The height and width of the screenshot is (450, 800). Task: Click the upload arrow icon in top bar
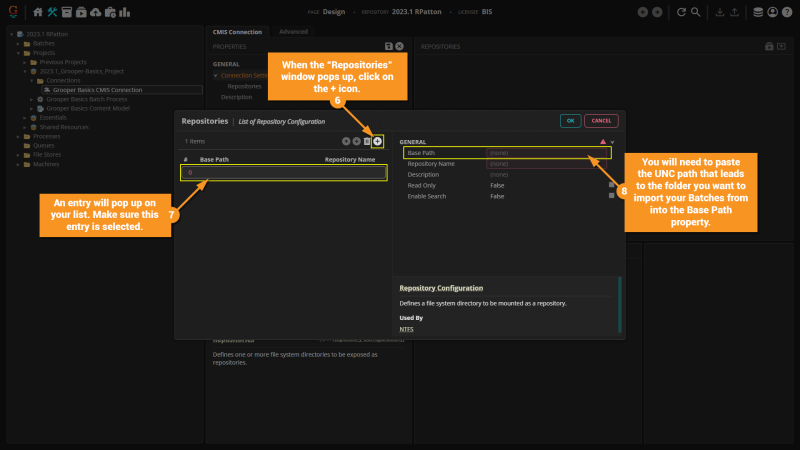click(x=734, y=12)
